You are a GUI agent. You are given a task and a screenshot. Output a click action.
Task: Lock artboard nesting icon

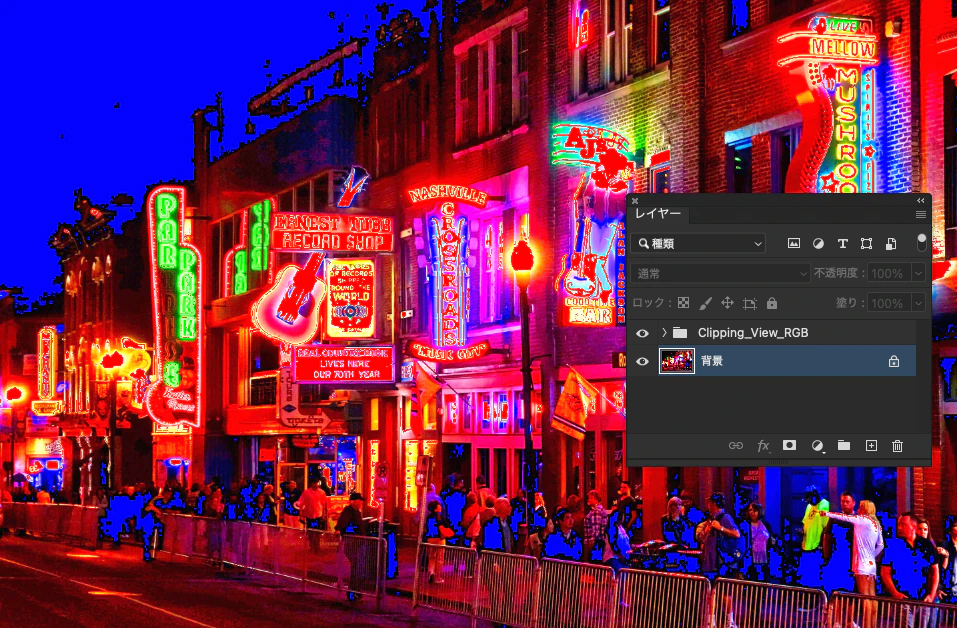pyautogui.click(x=750, y=303)
